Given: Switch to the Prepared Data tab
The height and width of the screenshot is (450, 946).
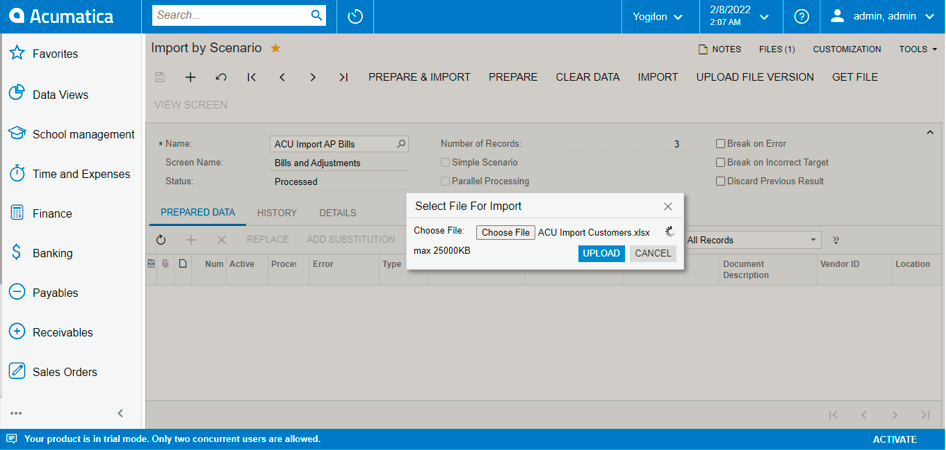Looking at the screenshot, I should pyautogui.click(x=197, y=212).
